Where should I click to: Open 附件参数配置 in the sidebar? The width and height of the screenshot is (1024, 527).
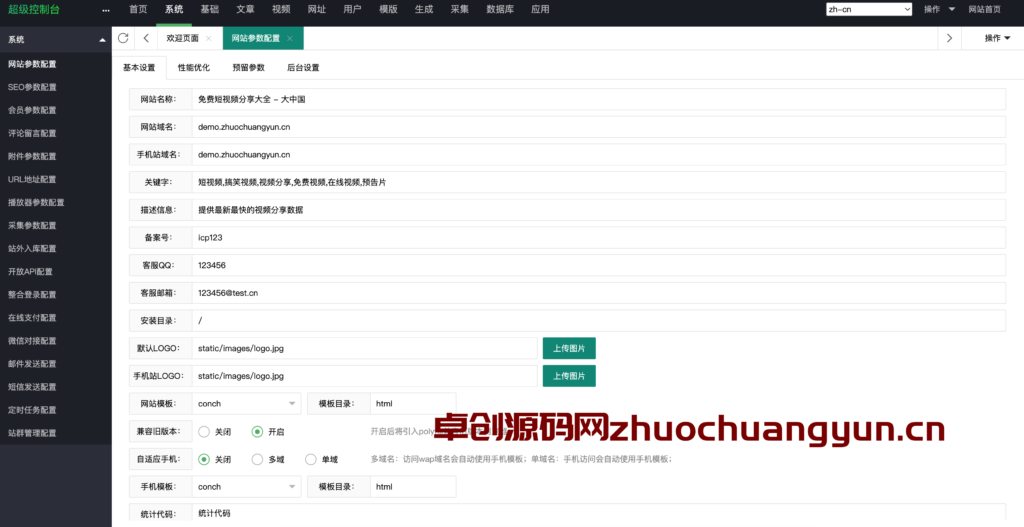point(33,156)
